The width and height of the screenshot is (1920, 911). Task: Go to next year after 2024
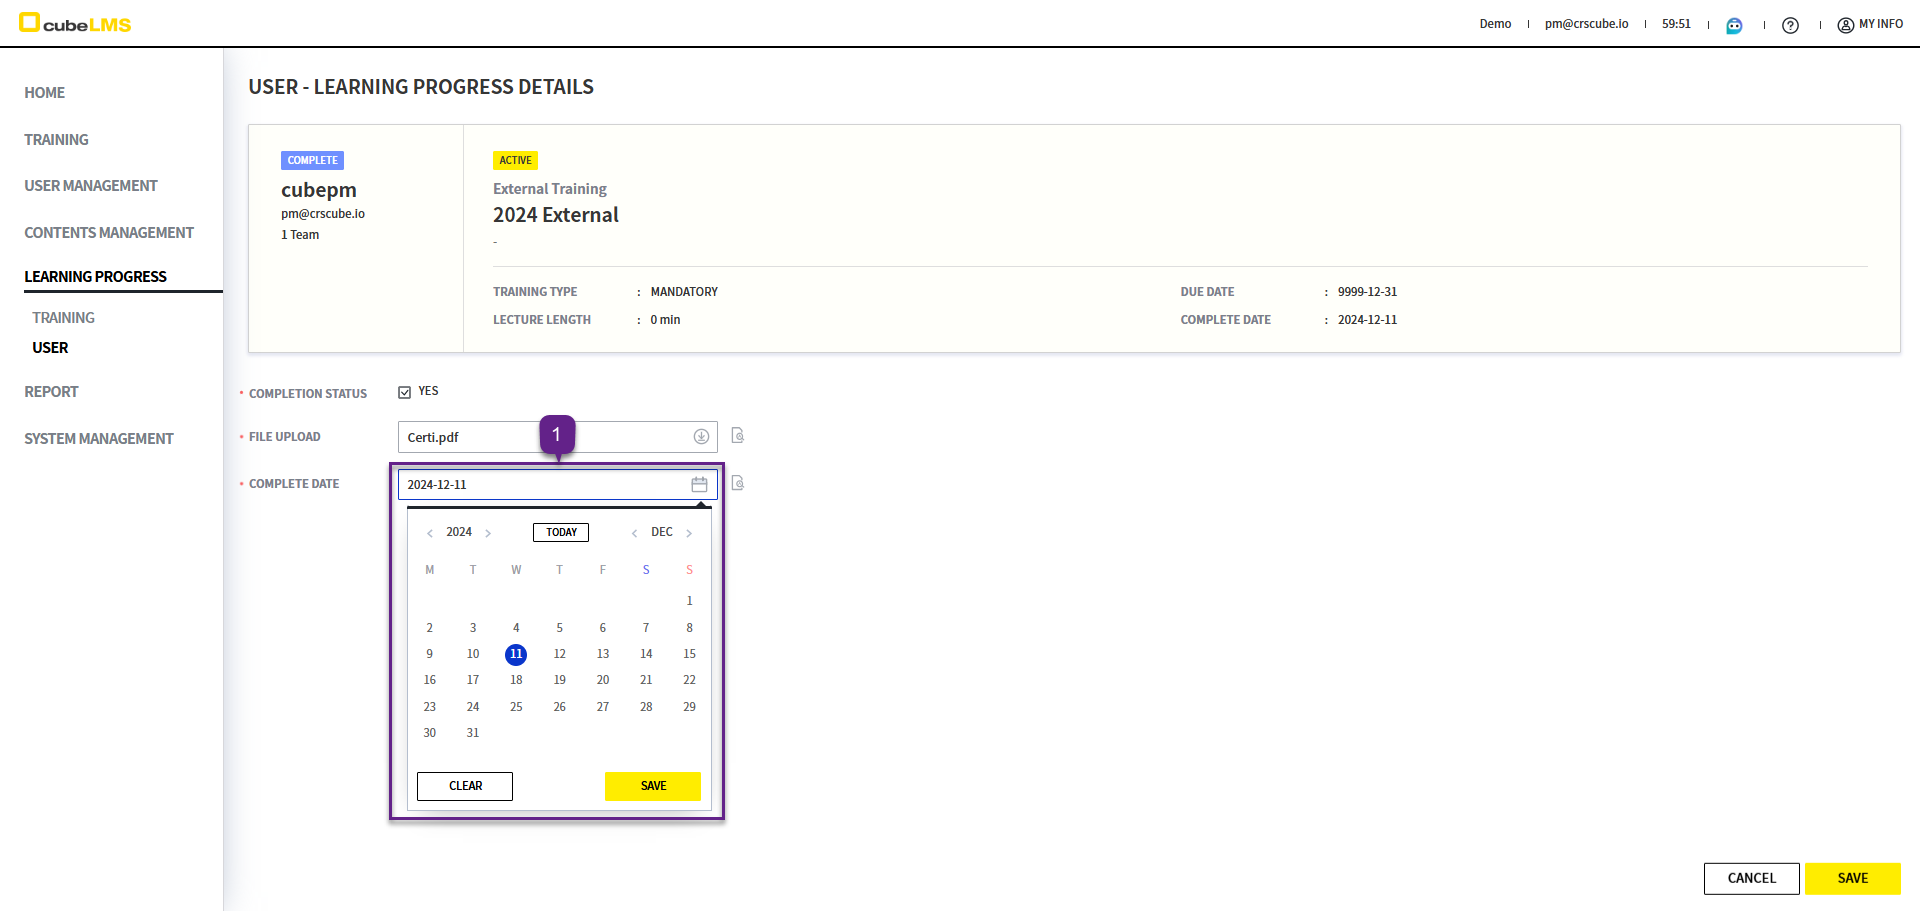click(x=488, y=533)
